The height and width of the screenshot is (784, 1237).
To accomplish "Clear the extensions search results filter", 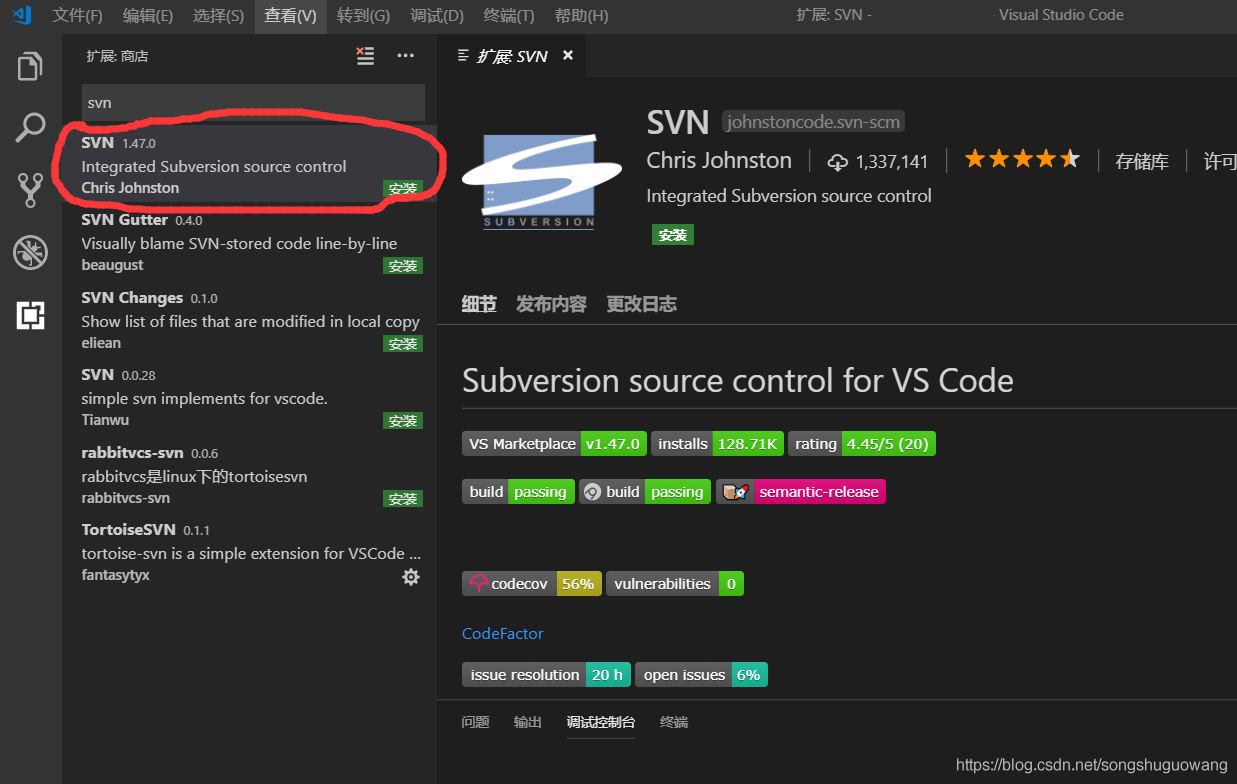I will tap(365, 56).
